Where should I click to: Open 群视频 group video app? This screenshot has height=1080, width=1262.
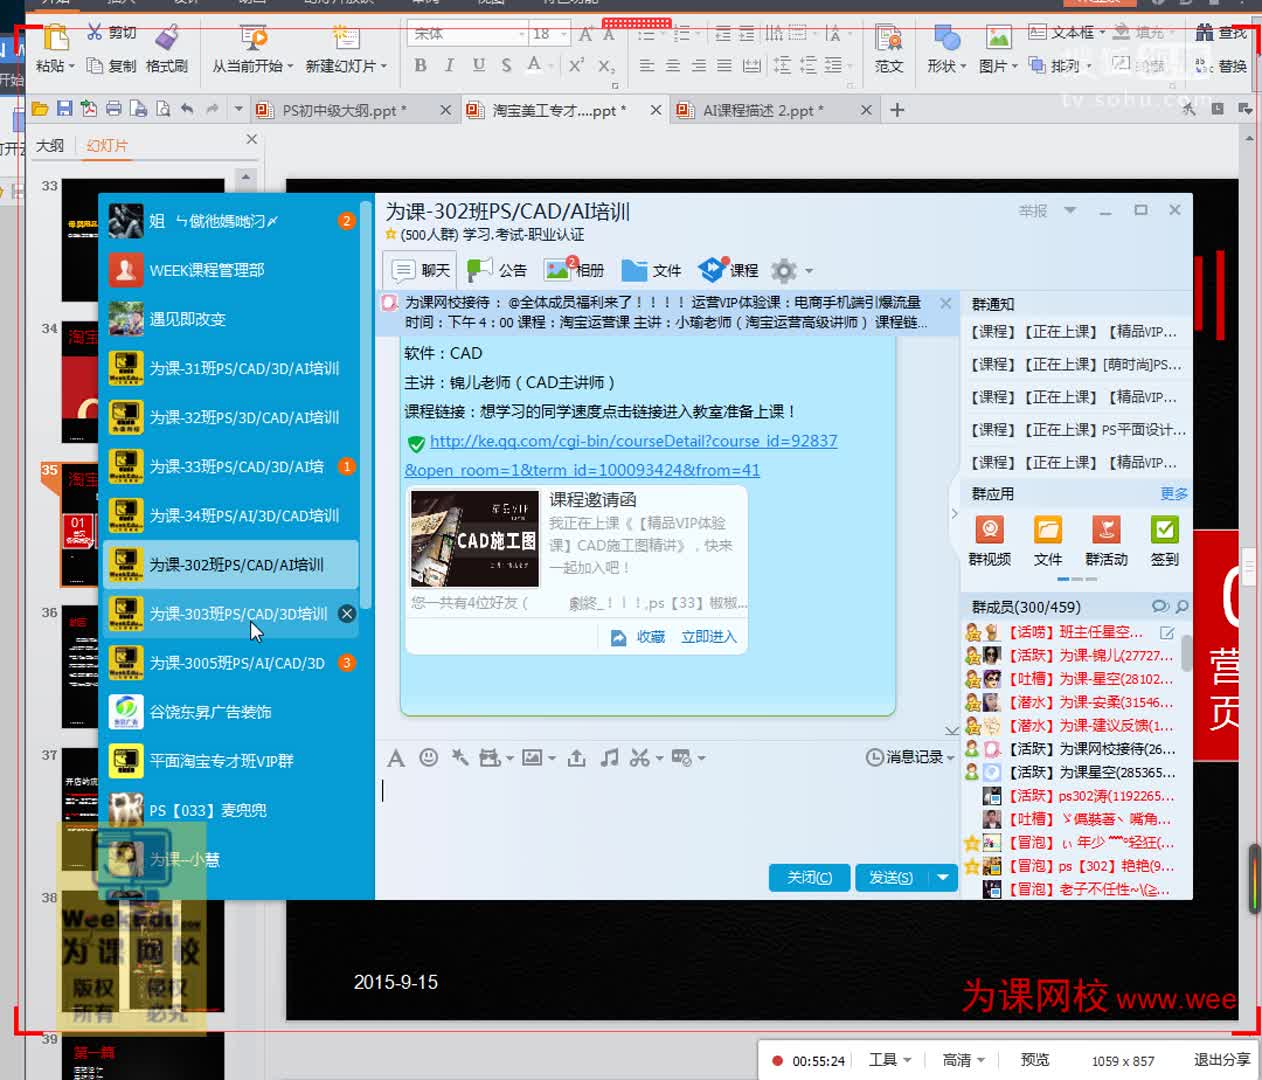[989, 541]
